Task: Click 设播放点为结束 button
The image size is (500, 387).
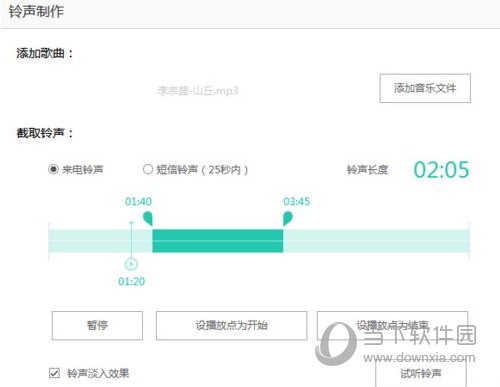Action: 392,325
